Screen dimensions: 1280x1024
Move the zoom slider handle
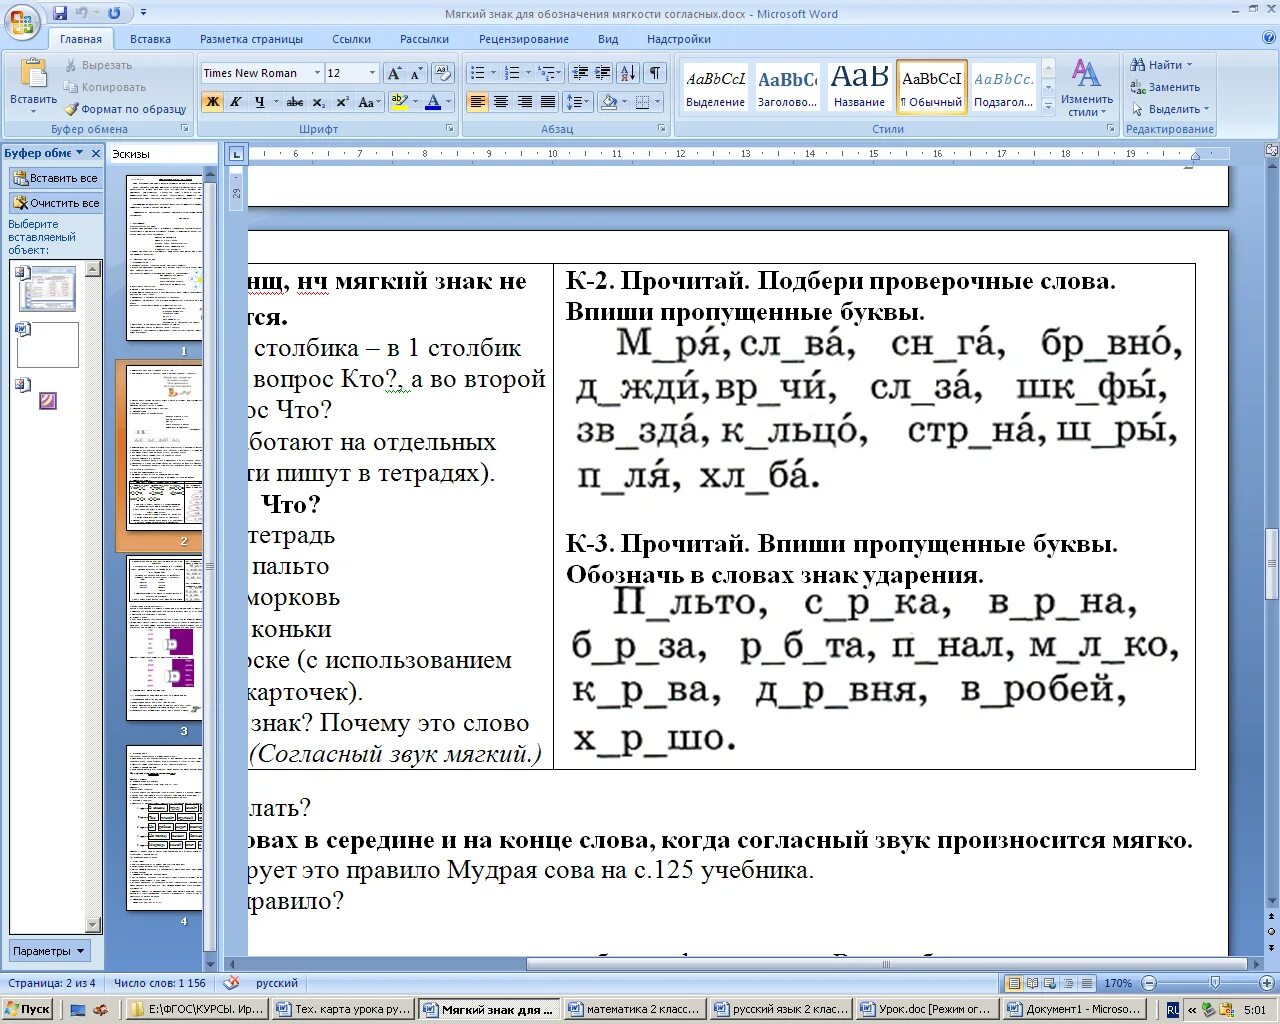tap(1214, 983)
